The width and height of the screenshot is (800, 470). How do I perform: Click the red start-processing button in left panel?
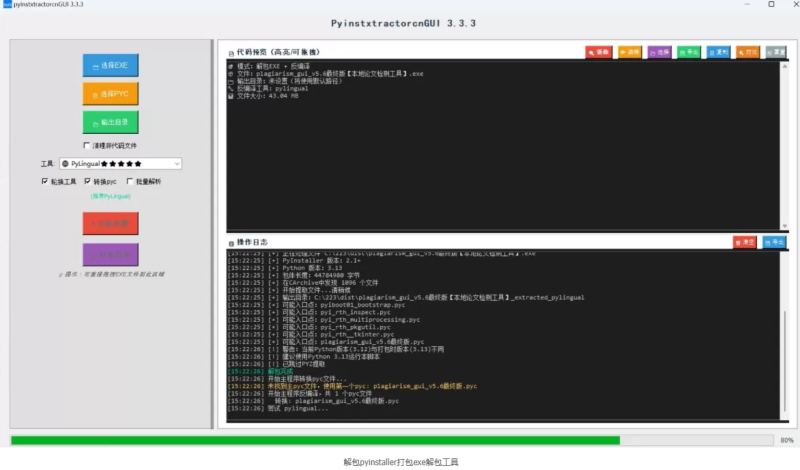(110, 224)
